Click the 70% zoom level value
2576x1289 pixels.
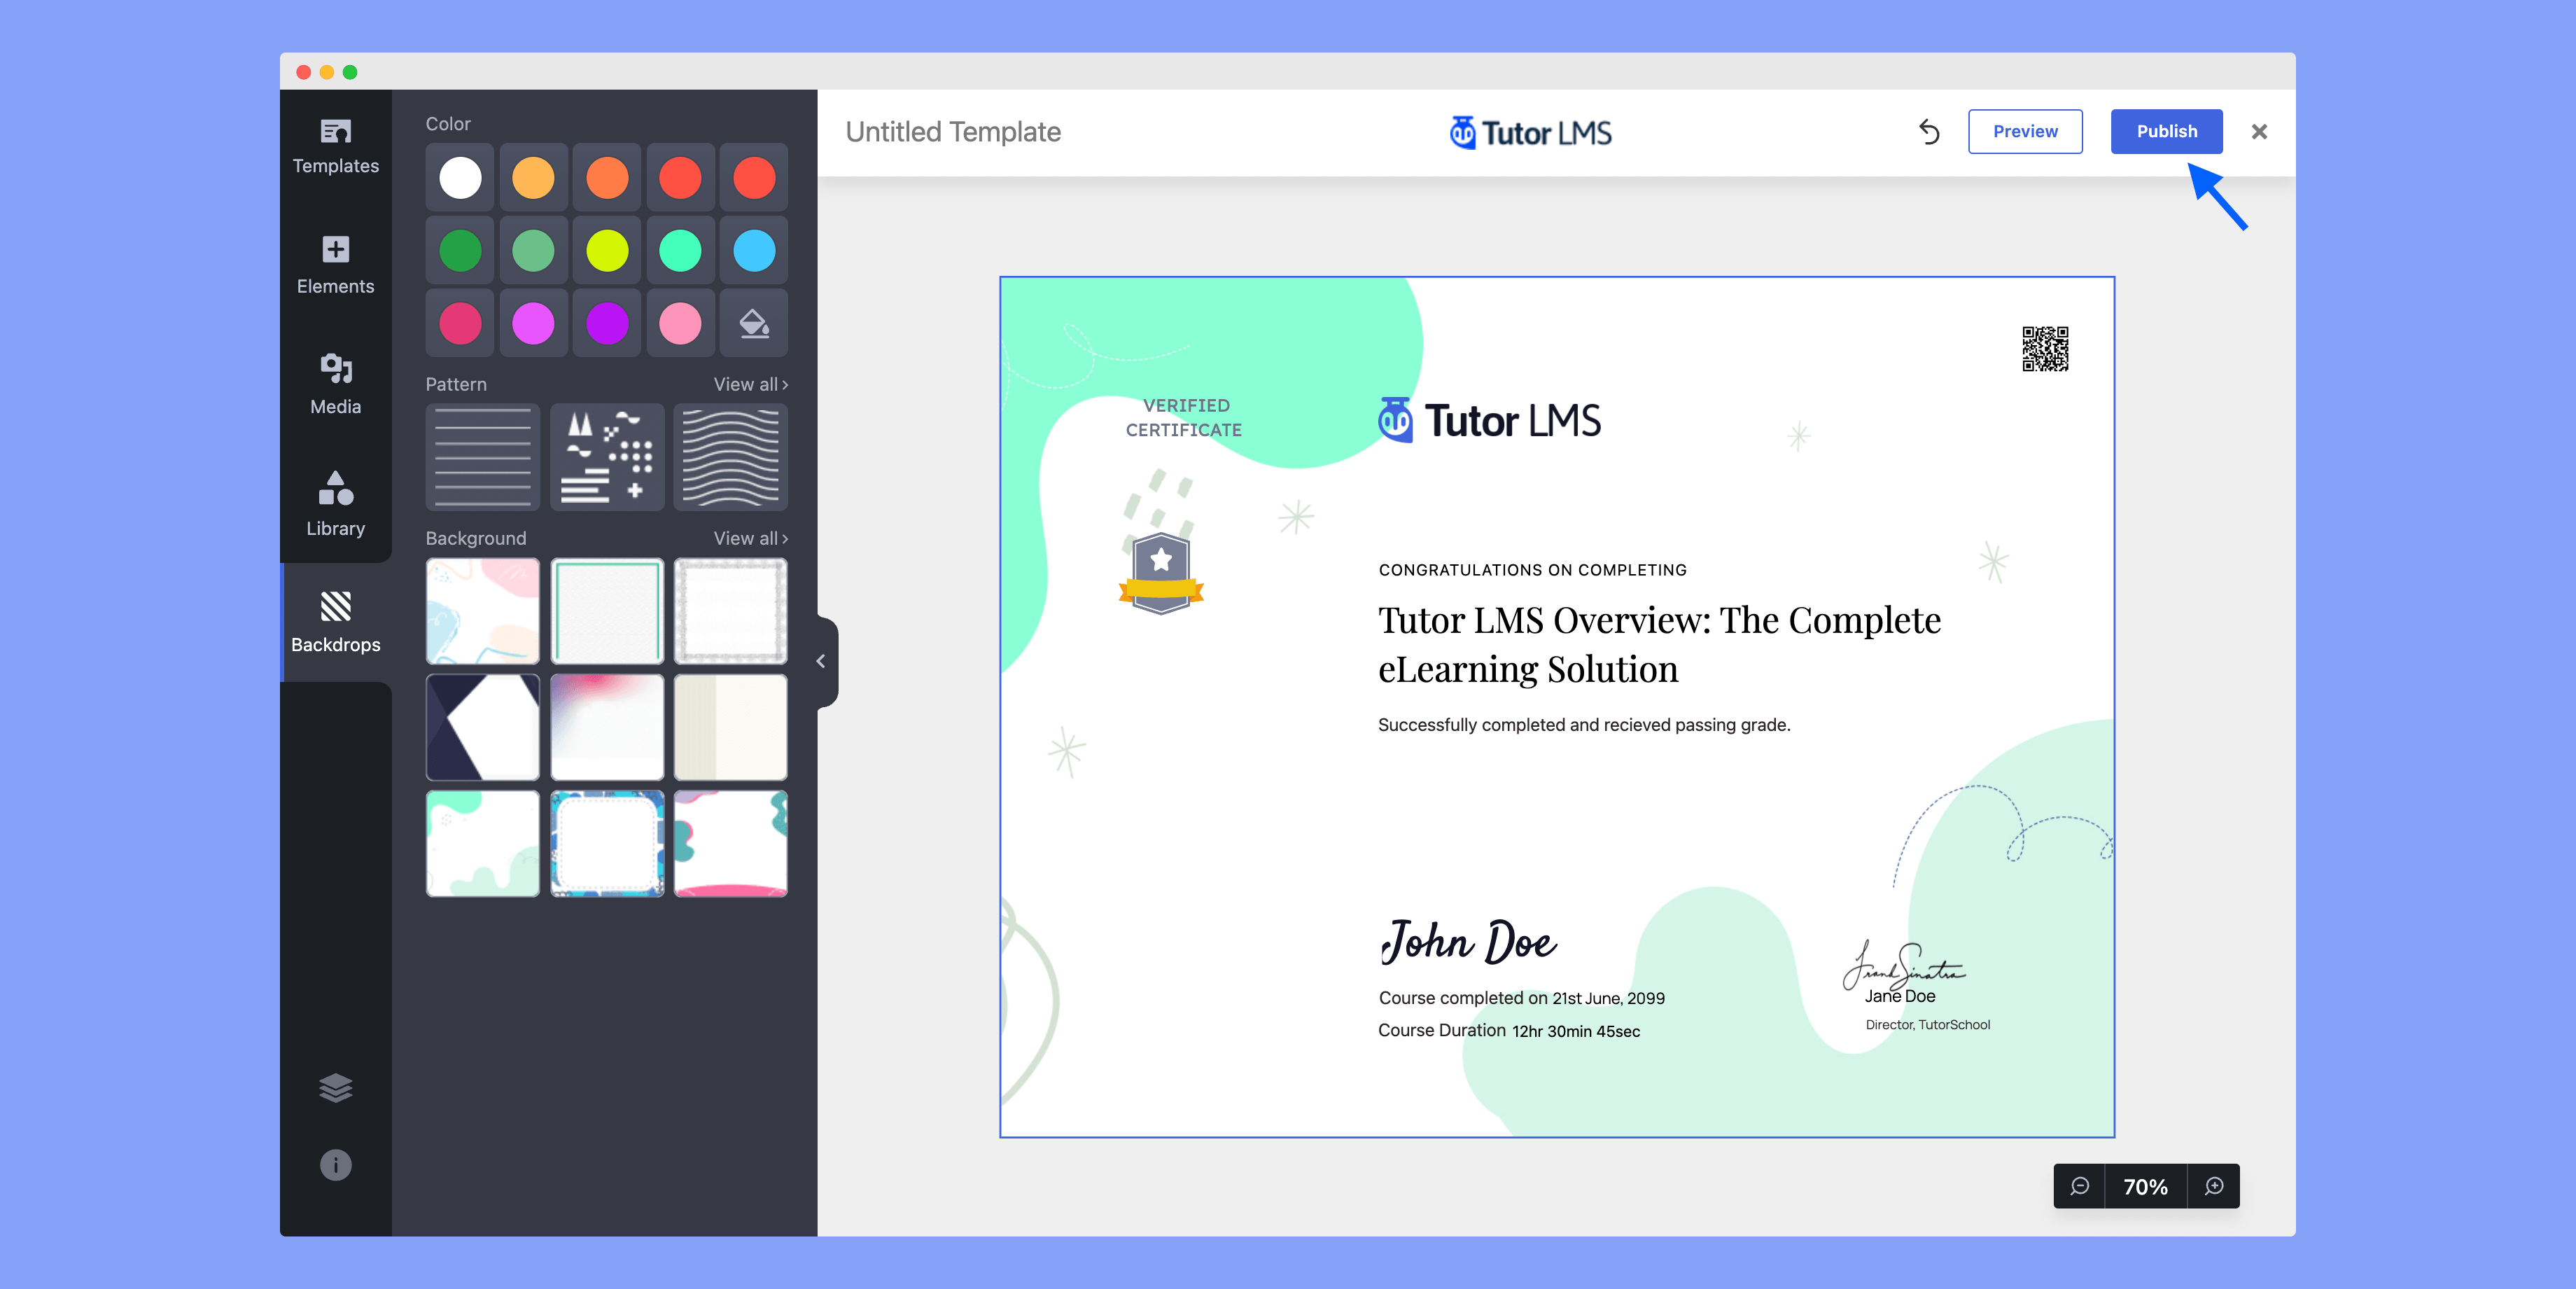2146,1187
